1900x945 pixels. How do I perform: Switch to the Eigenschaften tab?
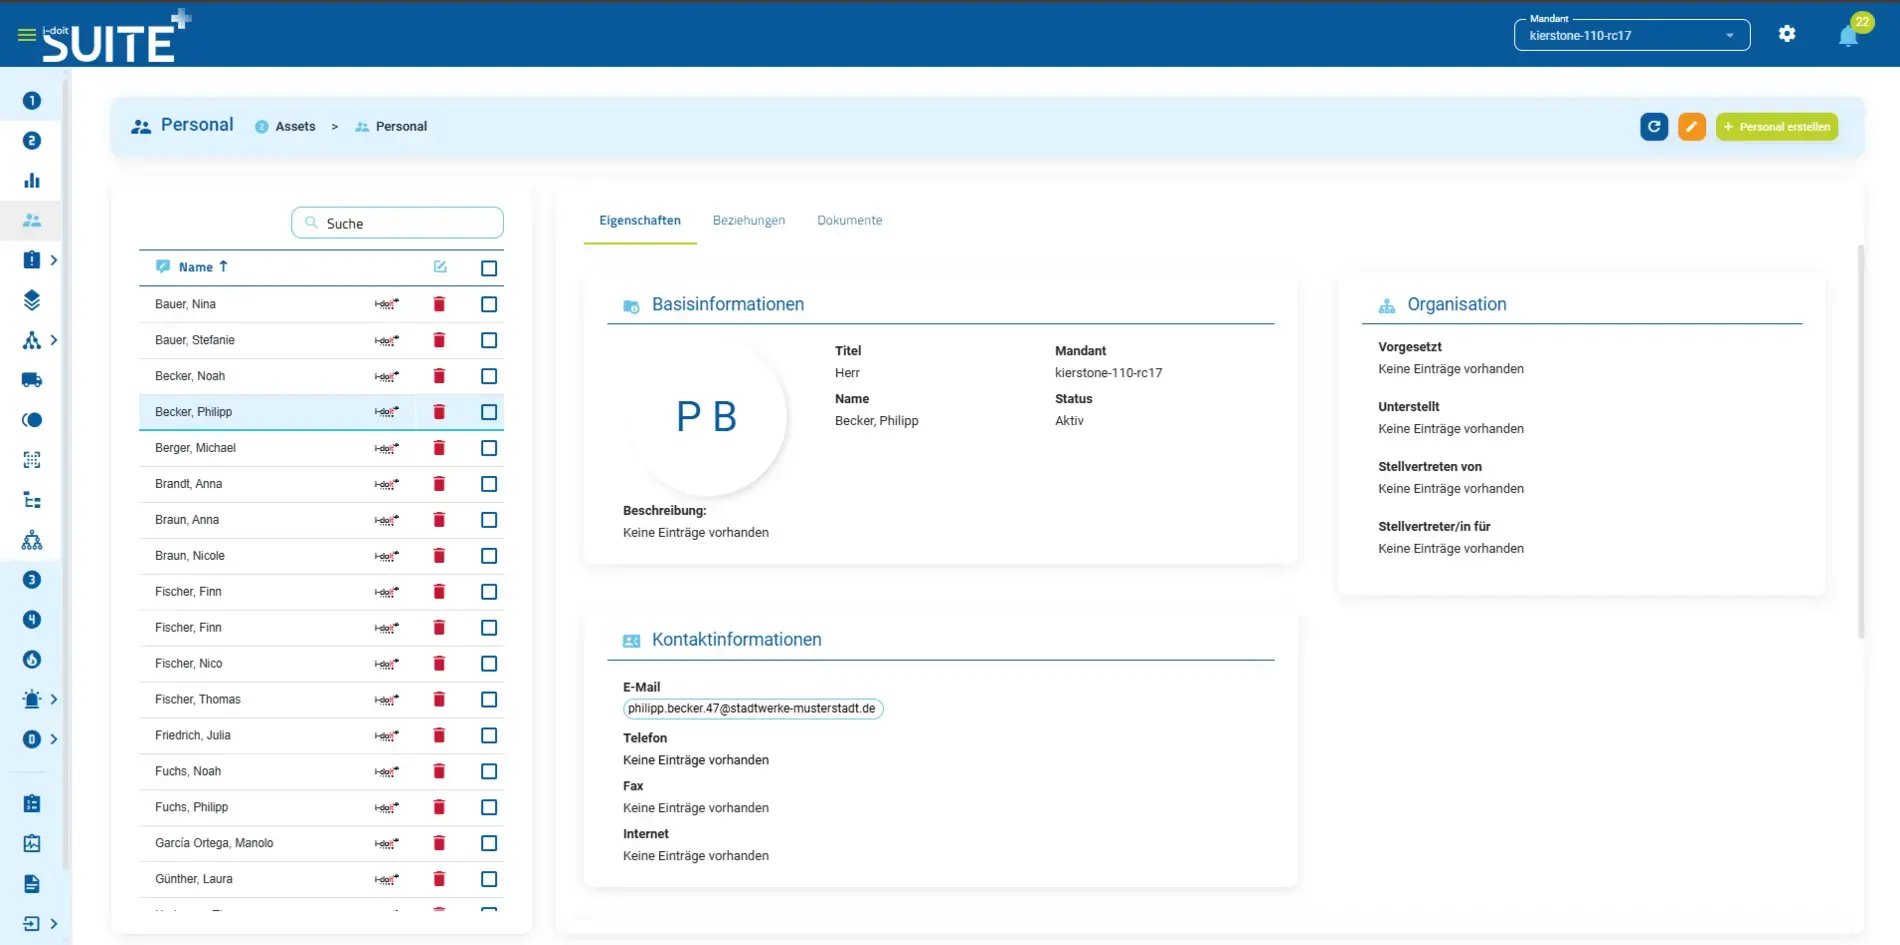pos(640,220)
